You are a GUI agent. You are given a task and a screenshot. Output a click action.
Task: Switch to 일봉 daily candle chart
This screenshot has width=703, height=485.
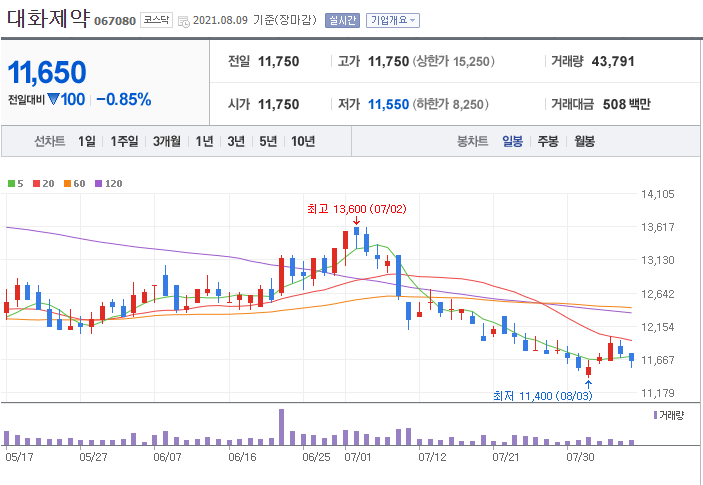pos(512,142)
